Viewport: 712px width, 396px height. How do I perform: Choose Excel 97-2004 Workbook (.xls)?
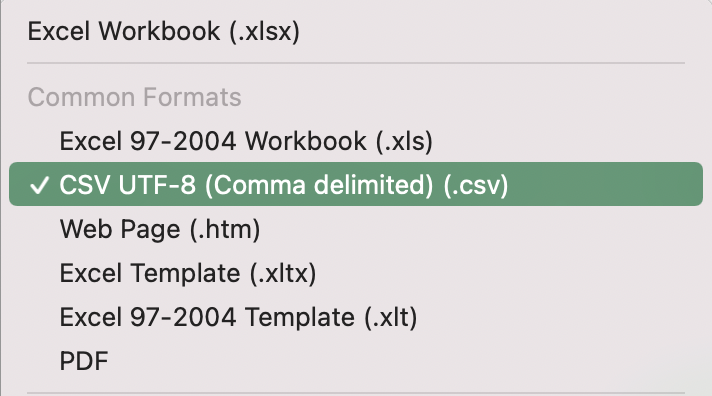356,141
